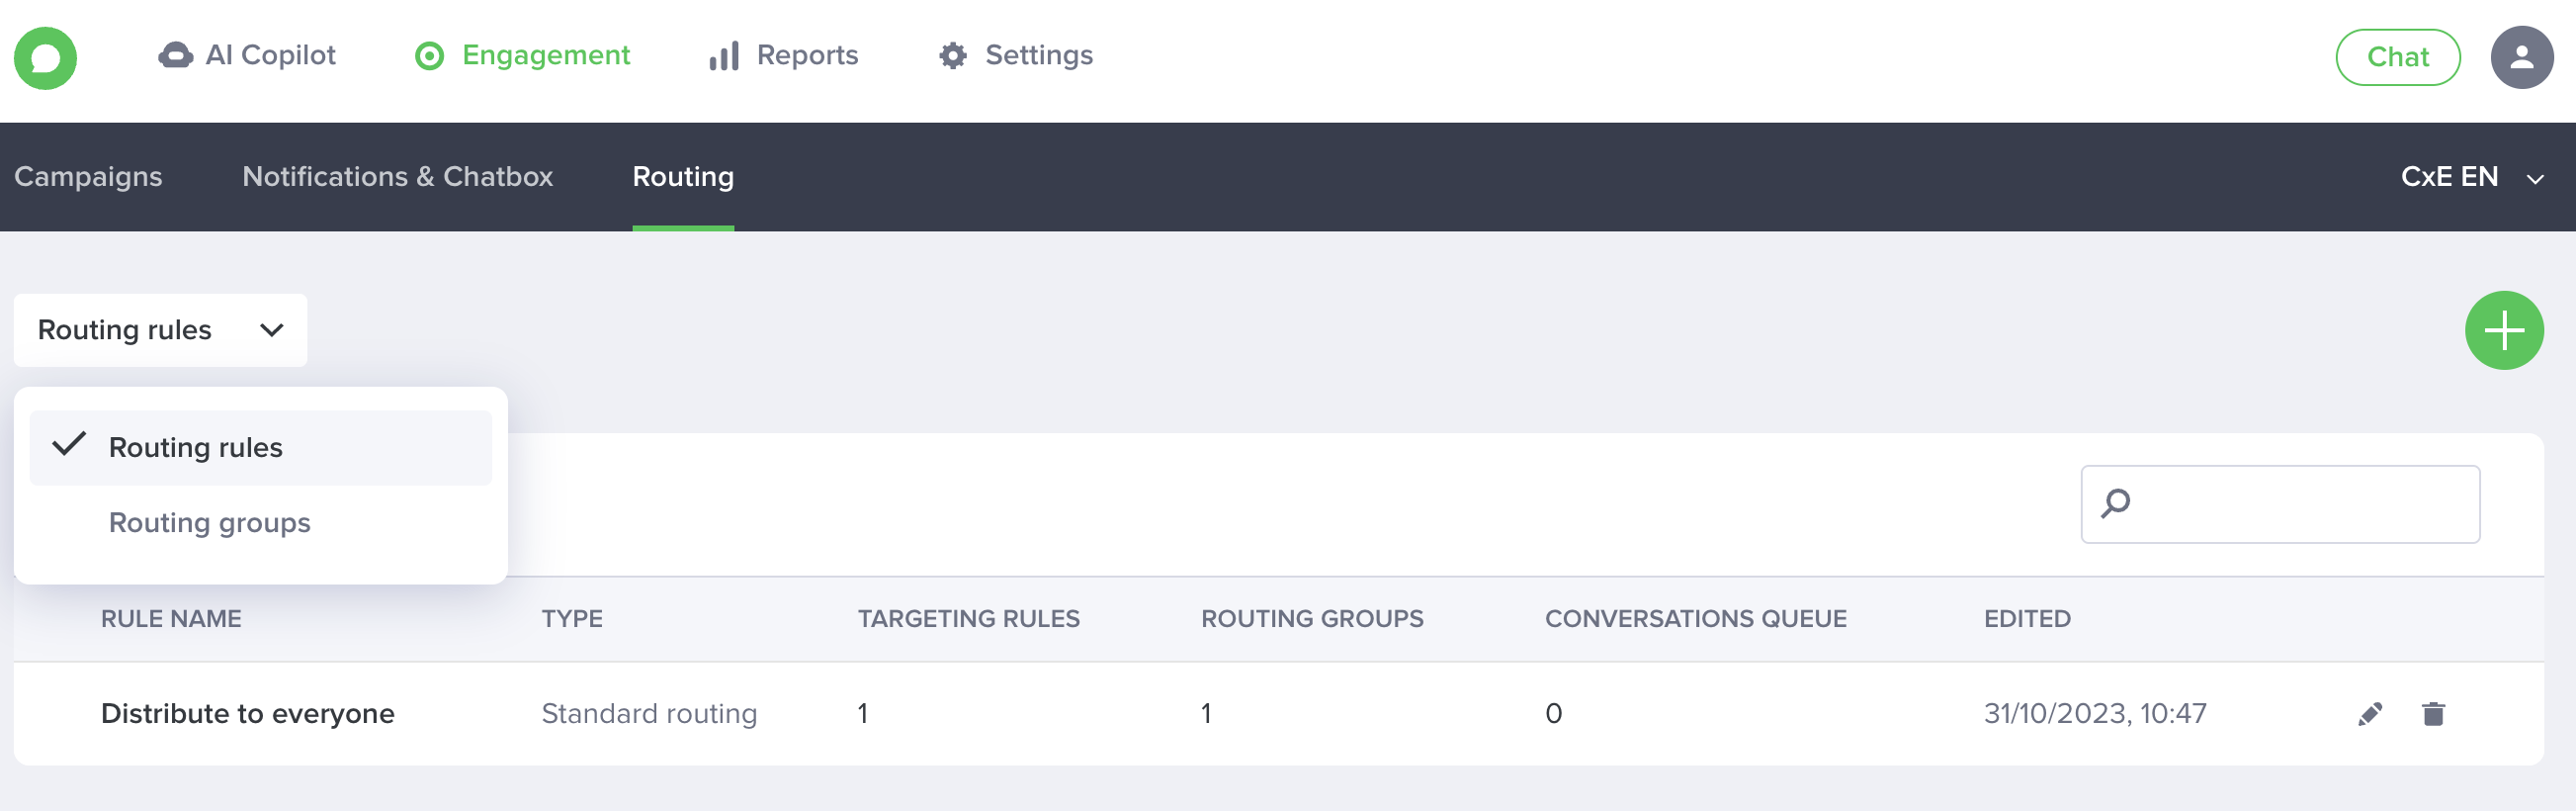Click Edited column header
Viewport: 2576px width, 811px height.
tap(2027, 619)
